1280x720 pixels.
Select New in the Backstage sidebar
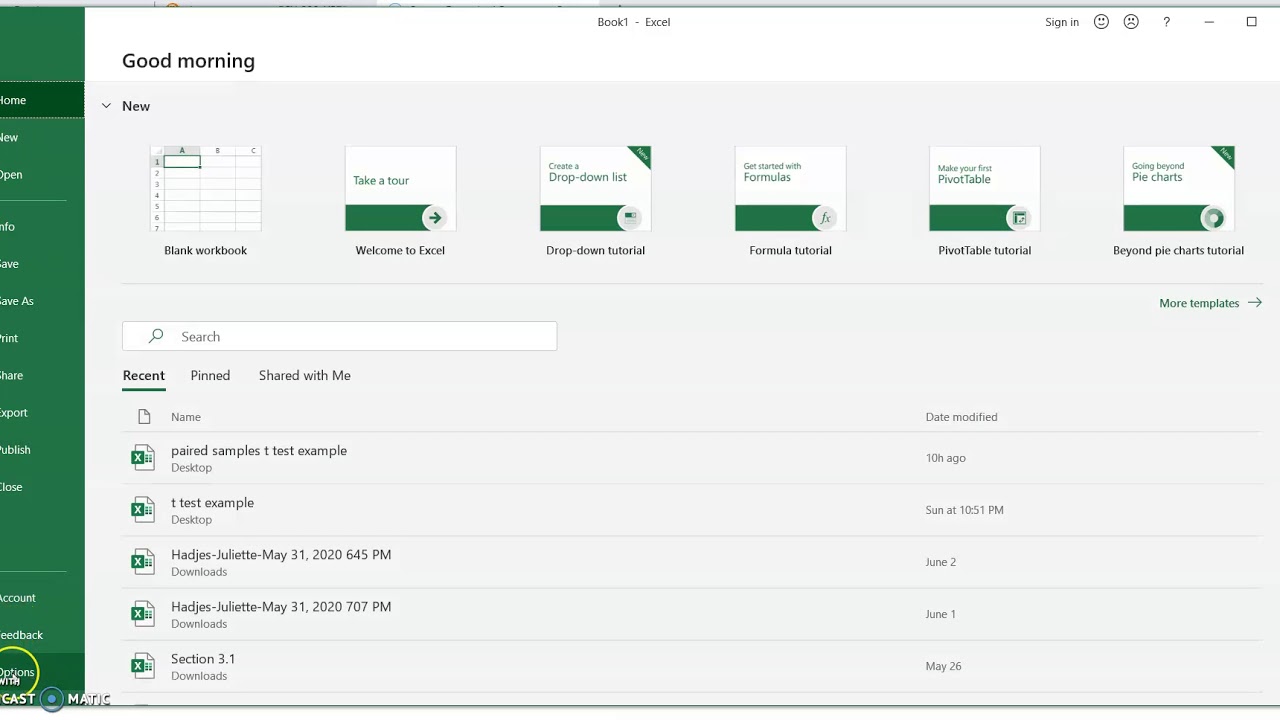42,137
